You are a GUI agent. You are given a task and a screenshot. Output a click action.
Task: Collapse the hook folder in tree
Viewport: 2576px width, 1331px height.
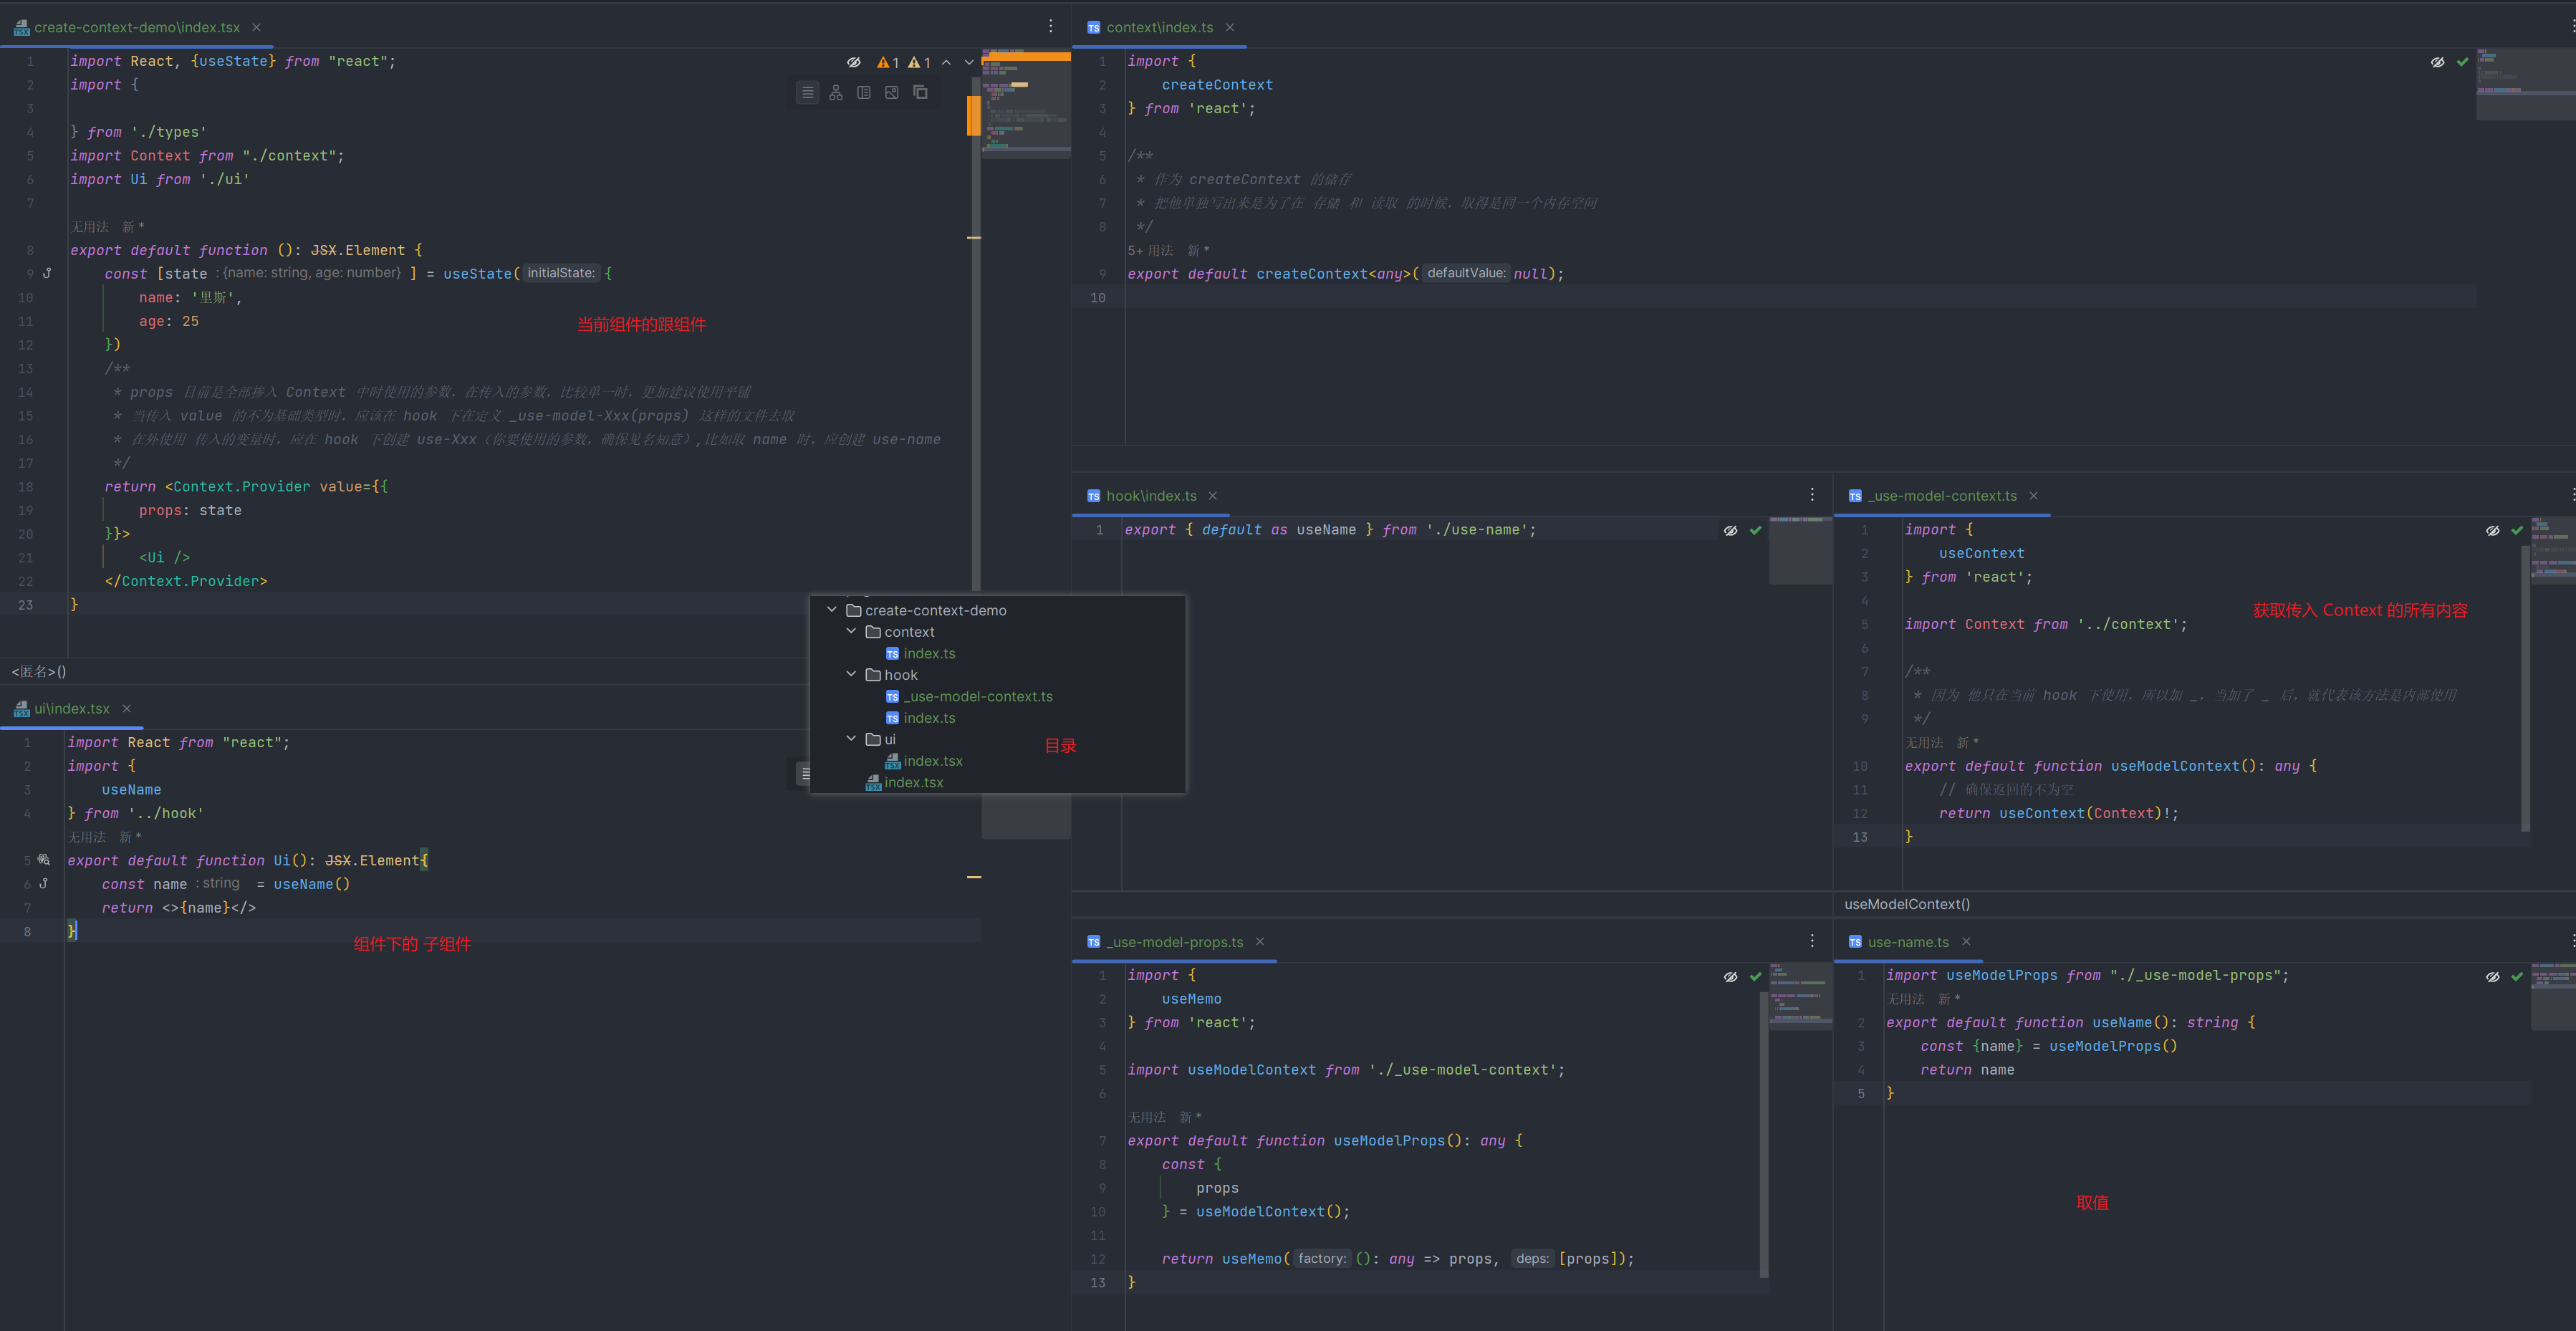click(852, 674)
